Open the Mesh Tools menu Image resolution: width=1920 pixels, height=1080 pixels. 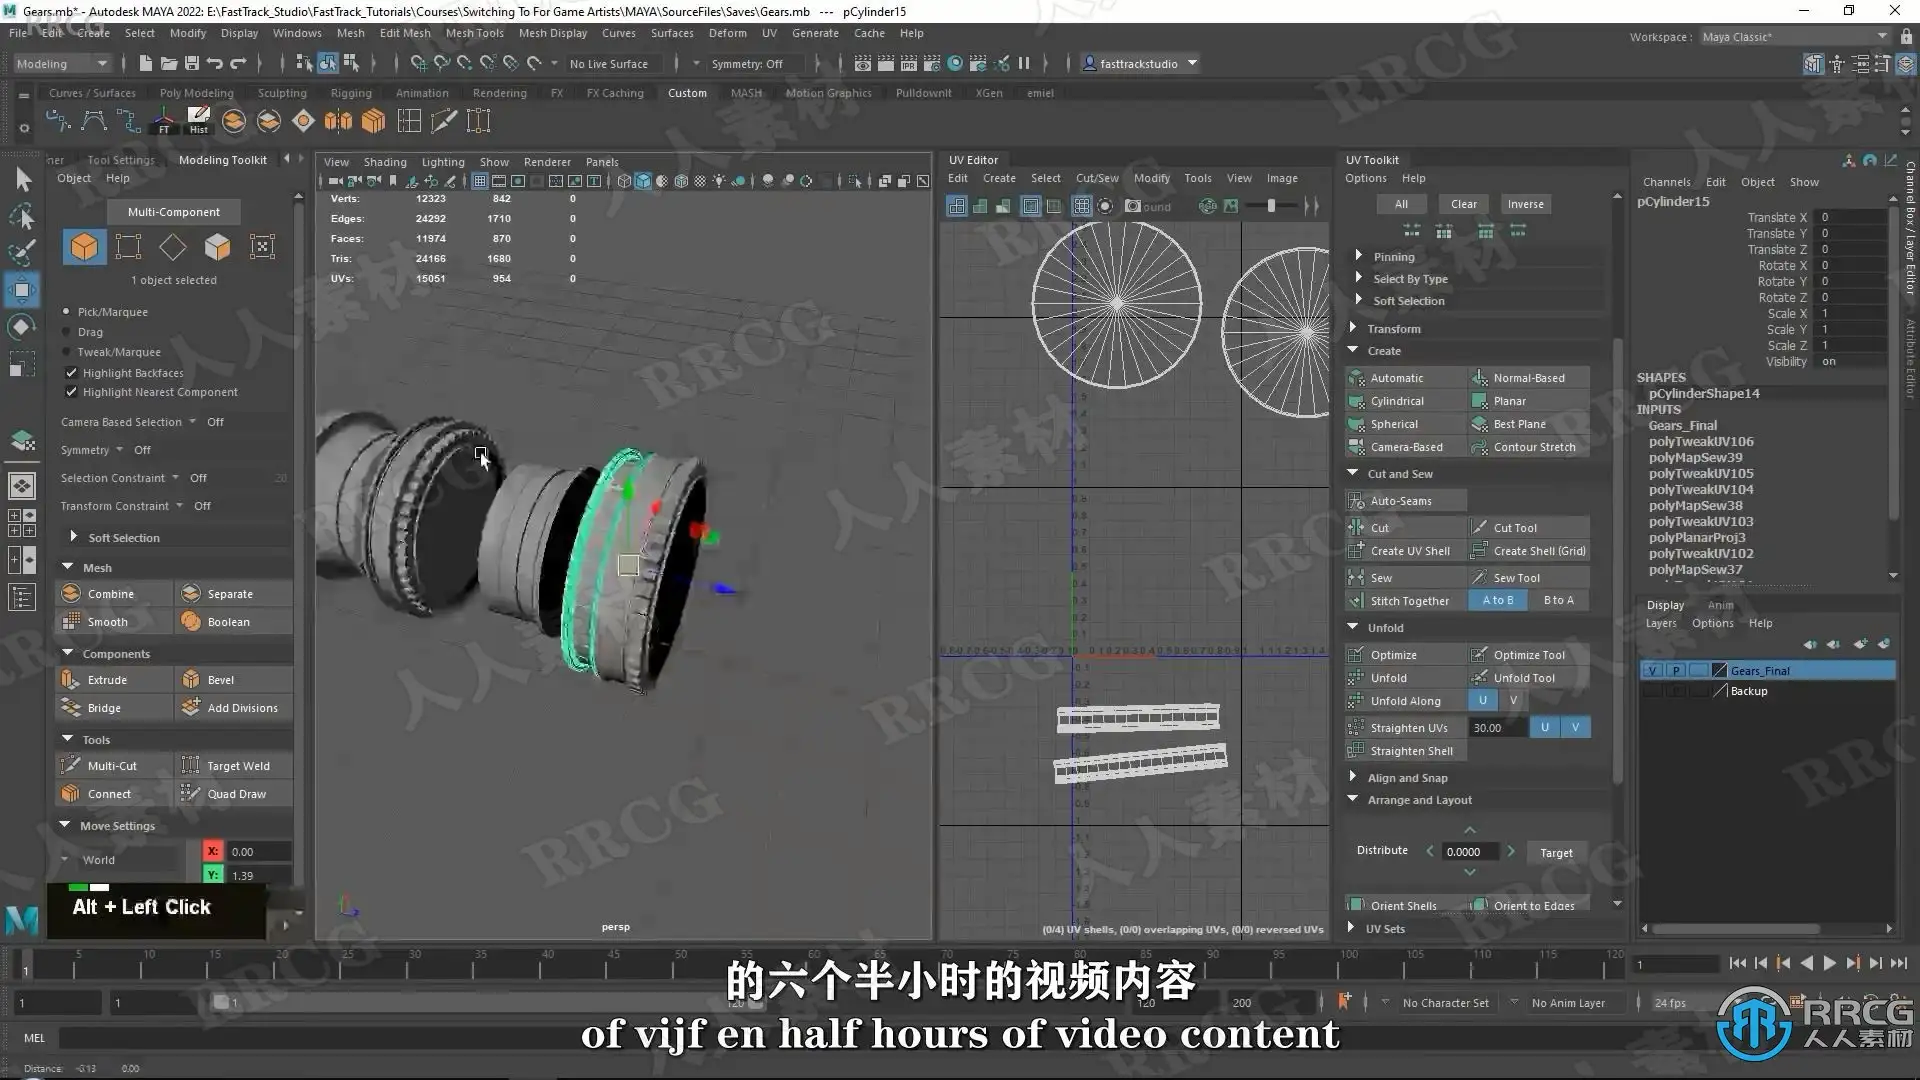click(x=474, y=33)
